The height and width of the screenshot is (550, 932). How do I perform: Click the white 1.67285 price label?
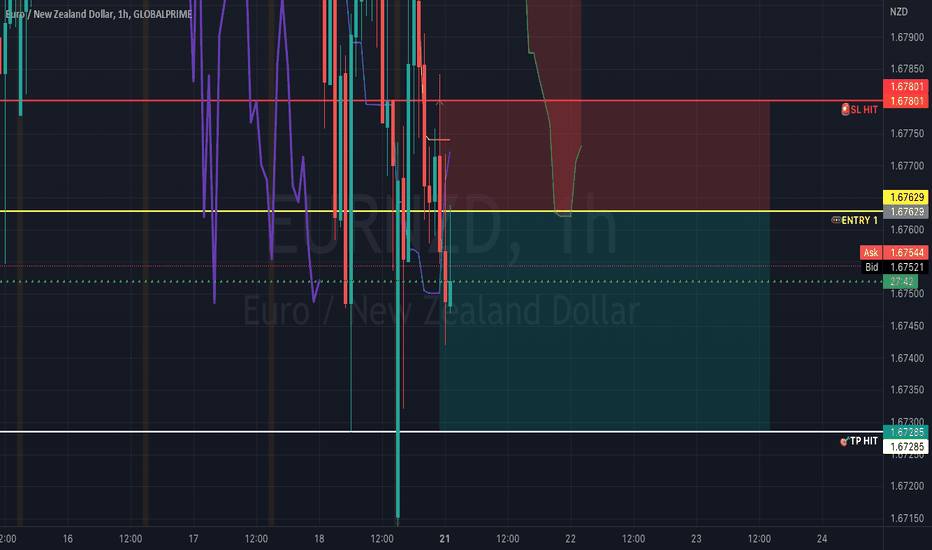(x=906, y=447)
